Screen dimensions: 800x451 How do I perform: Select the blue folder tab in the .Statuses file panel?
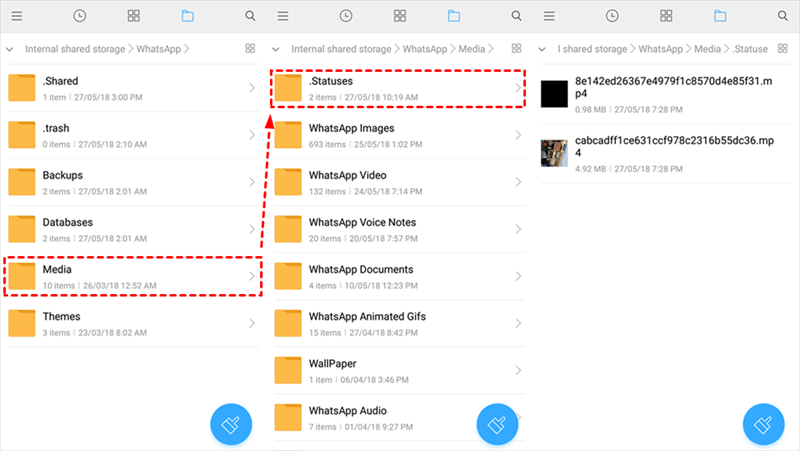(720, 16)
